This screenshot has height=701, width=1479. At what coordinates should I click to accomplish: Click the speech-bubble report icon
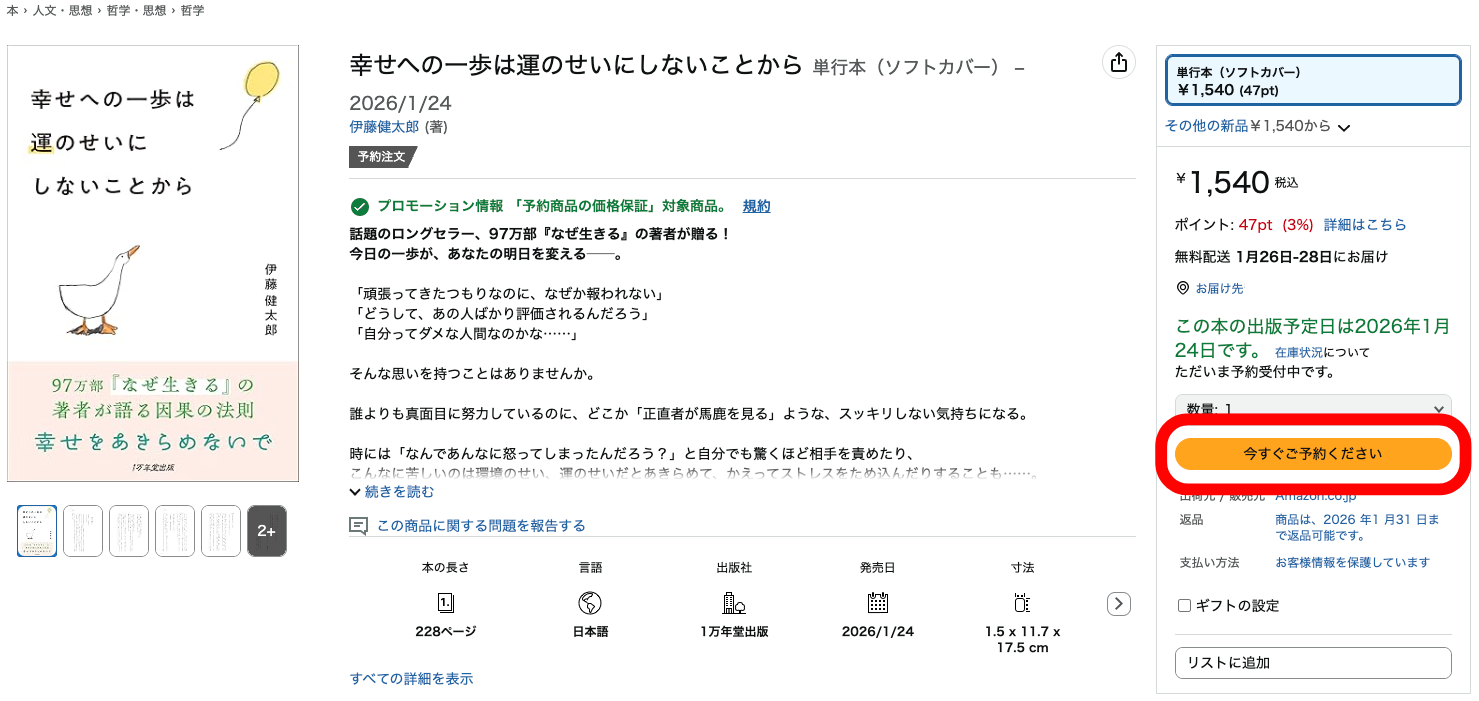click(358, 524)
